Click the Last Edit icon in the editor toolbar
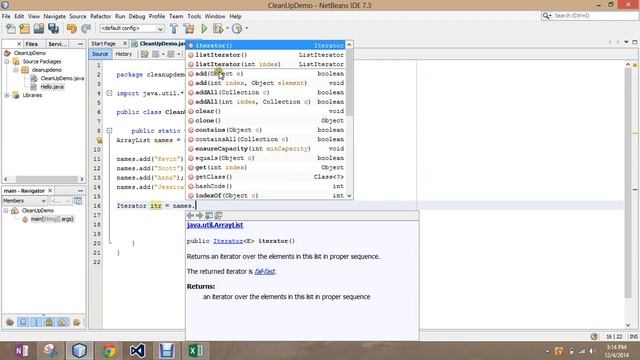Image resolution: width=640 pixels, height=360 pixels. point(144,54)
